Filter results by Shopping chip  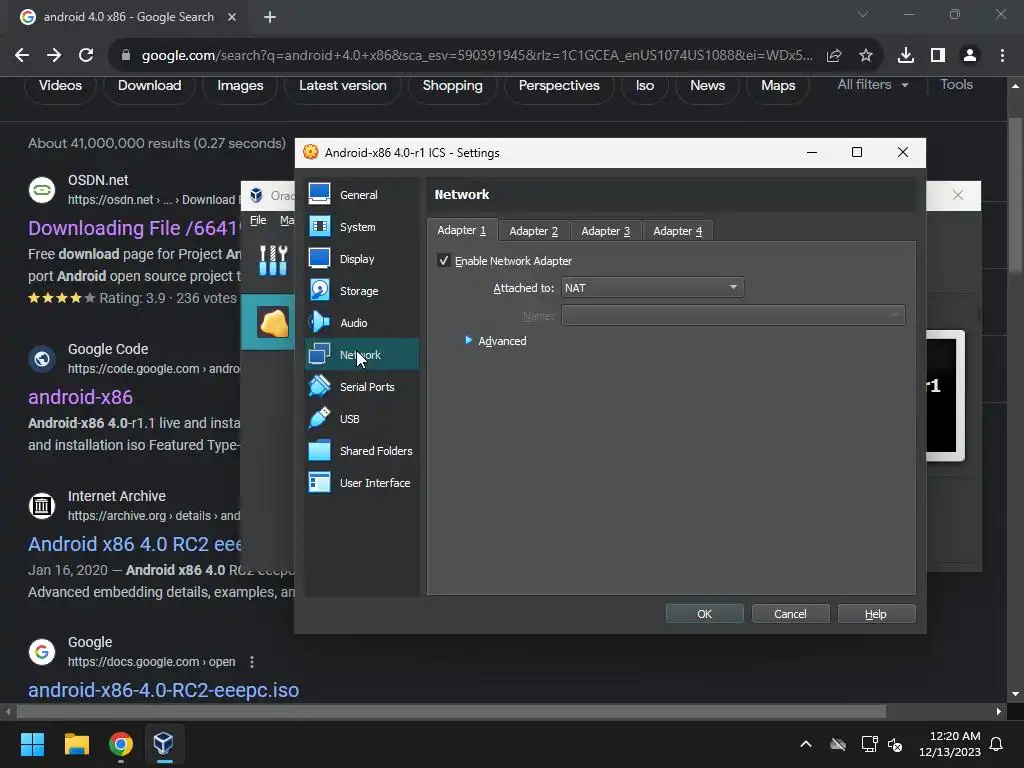pos(452,86)
